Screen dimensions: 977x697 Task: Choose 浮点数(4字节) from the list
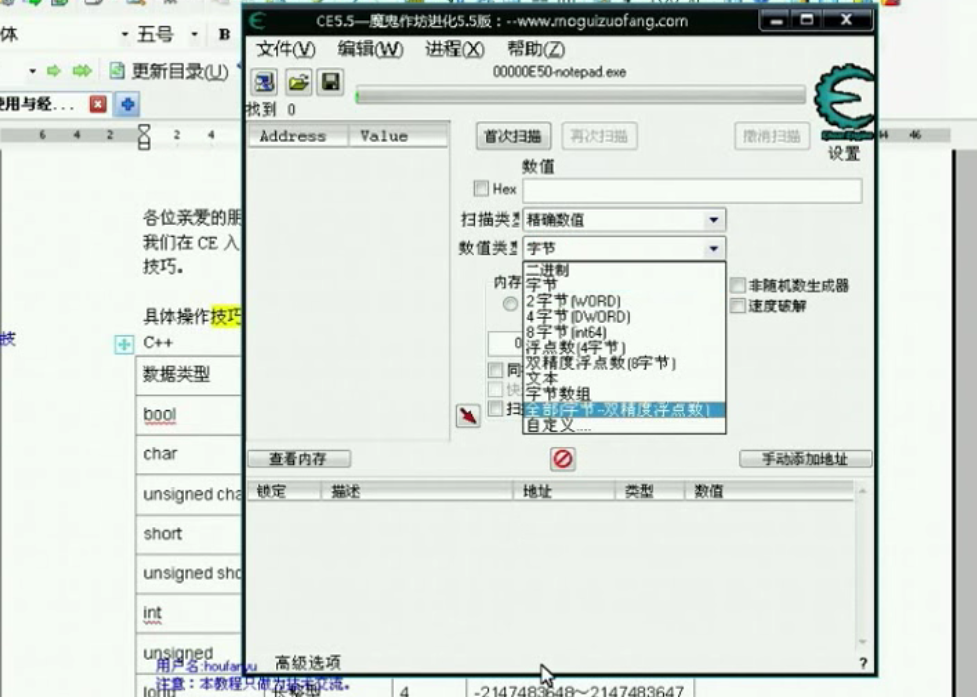(x=624, y=348)
